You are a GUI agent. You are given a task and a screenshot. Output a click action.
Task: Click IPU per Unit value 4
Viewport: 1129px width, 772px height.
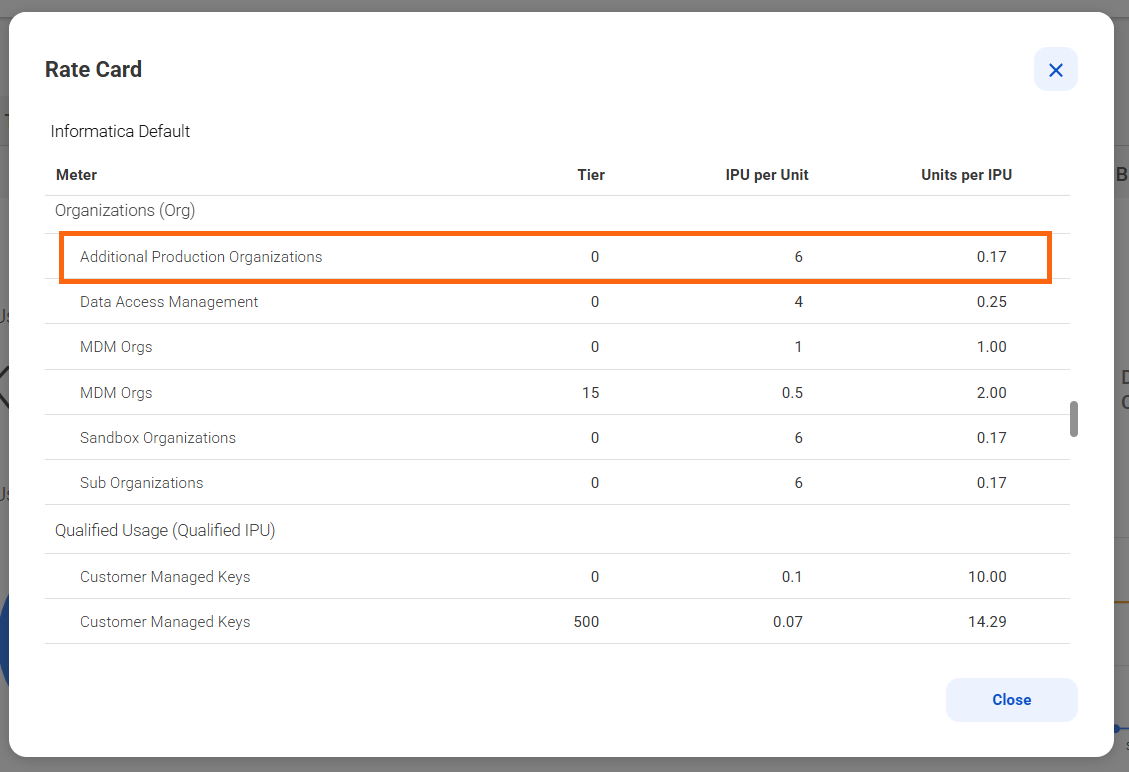coord(799,302)
